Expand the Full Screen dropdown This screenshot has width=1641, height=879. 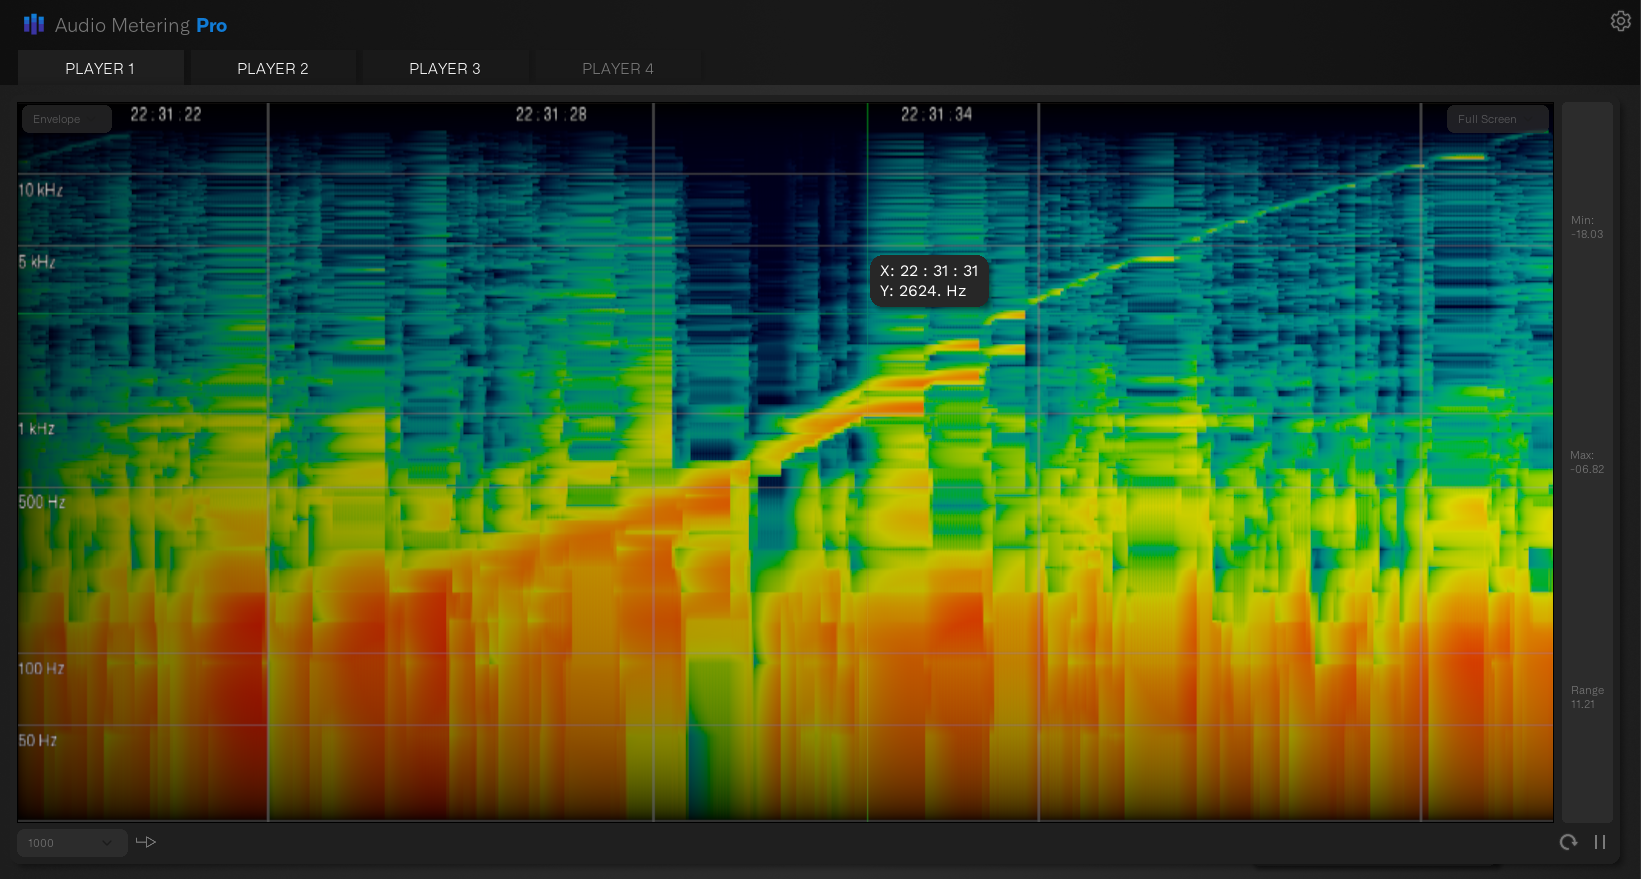coord(1496,119)
